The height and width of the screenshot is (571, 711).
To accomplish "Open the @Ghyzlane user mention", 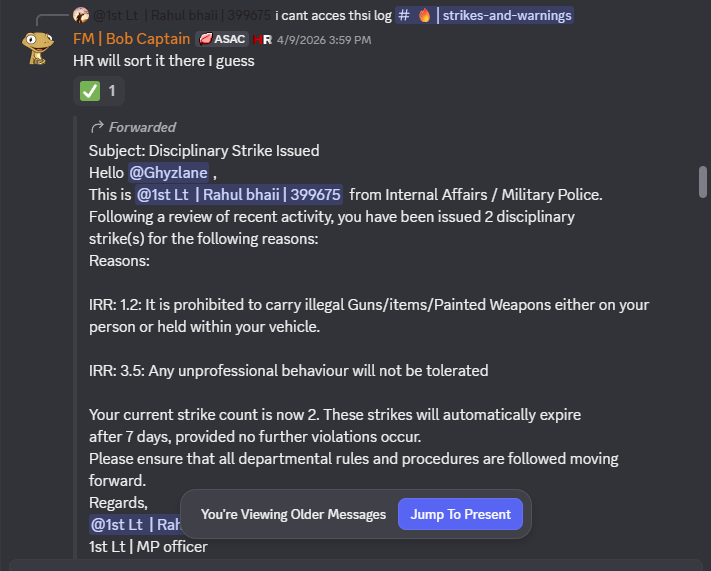I will coord(168,173).
